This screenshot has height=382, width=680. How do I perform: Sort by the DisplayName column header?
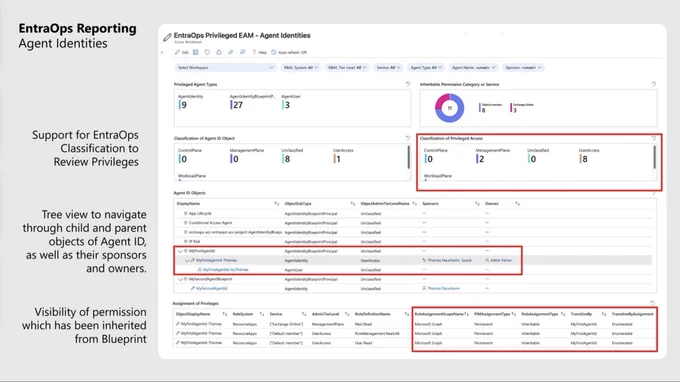pyautogui.click(x=189, y=203)
